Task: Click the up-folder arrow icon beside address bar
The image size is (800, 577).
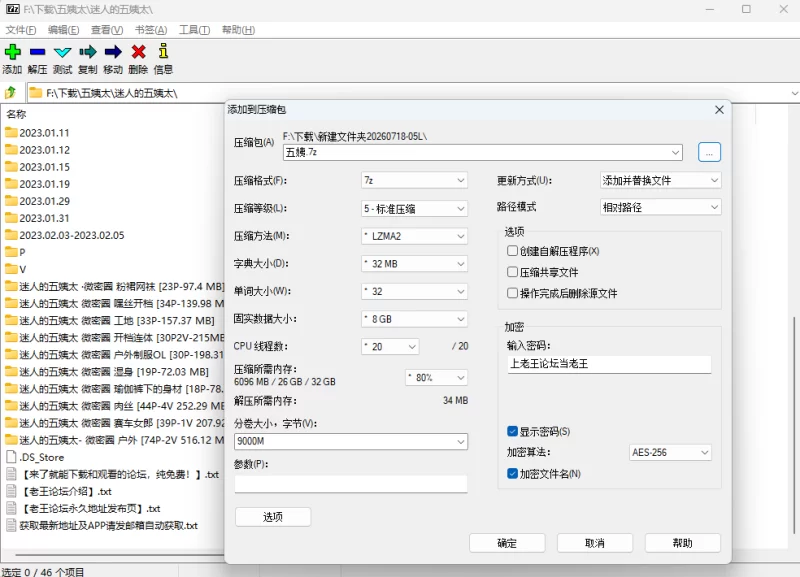Action: coord(10,93)
